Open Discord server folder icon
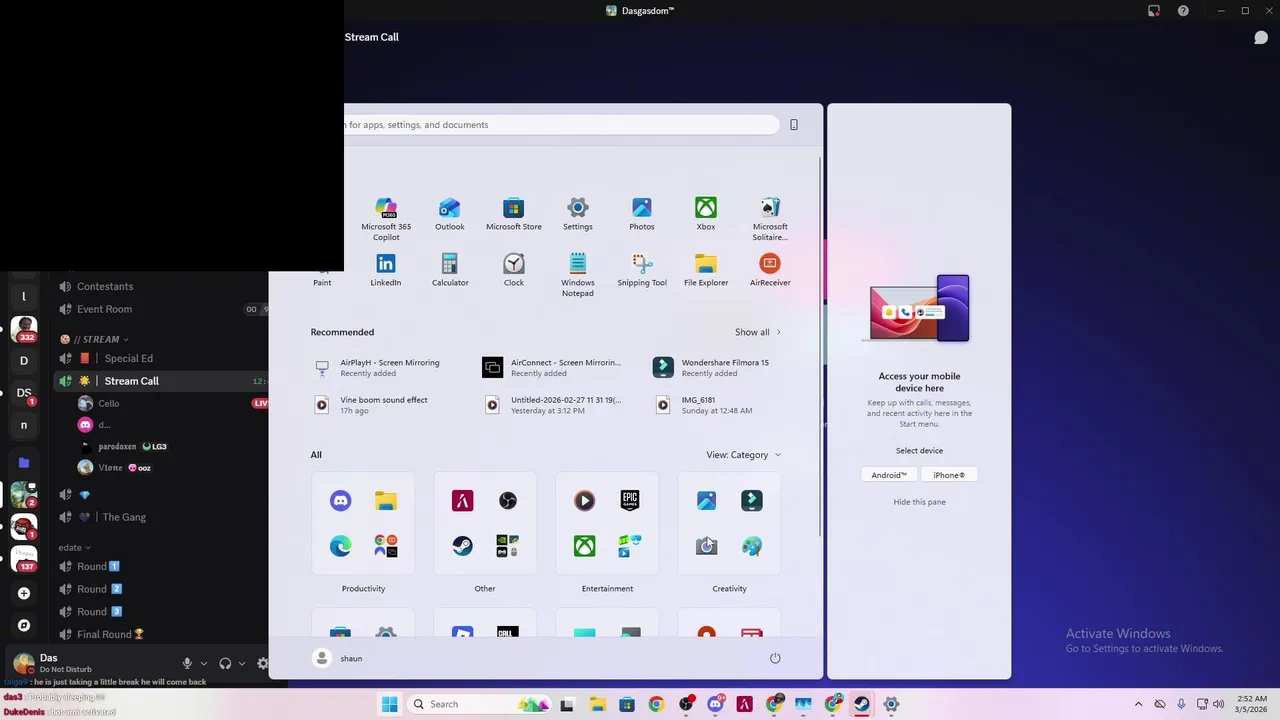This screenshot has width=1280, height=720. (x=24, y=462)
